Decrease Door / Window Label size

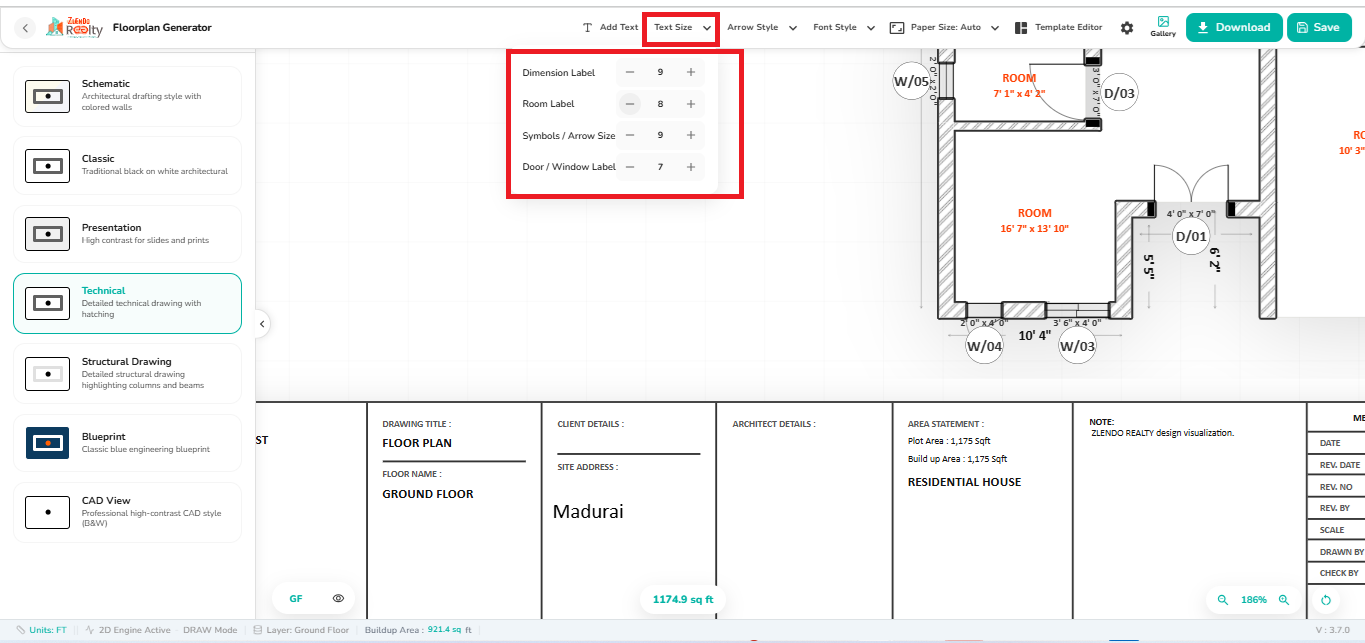pyautogui.click(x=629, y=167)
